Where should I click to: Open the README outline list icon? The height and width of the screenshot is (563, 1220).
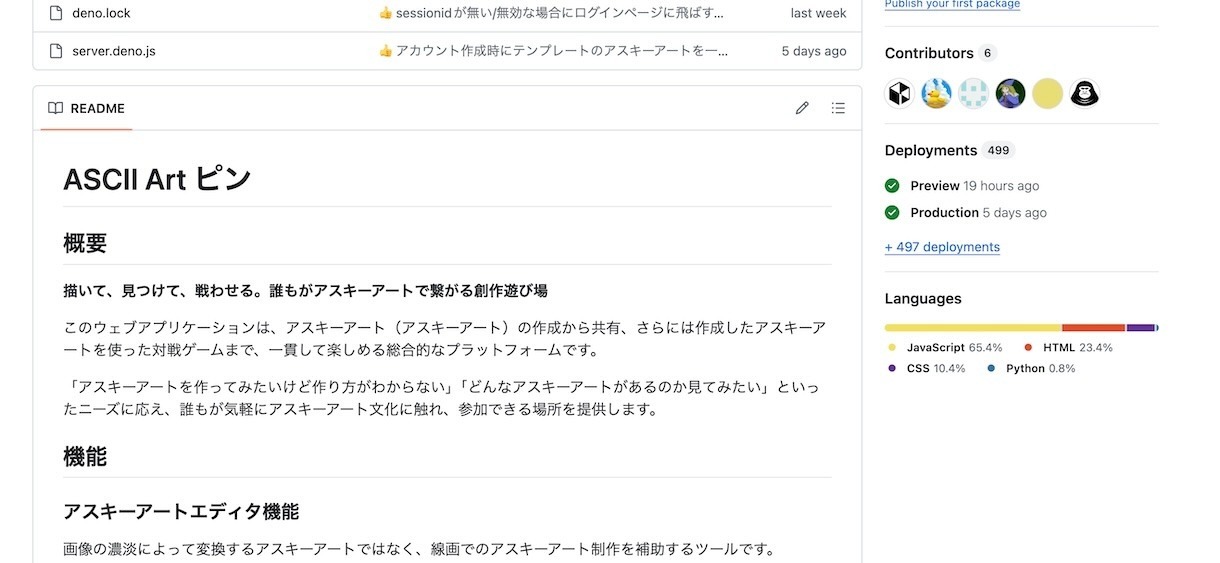838,108
